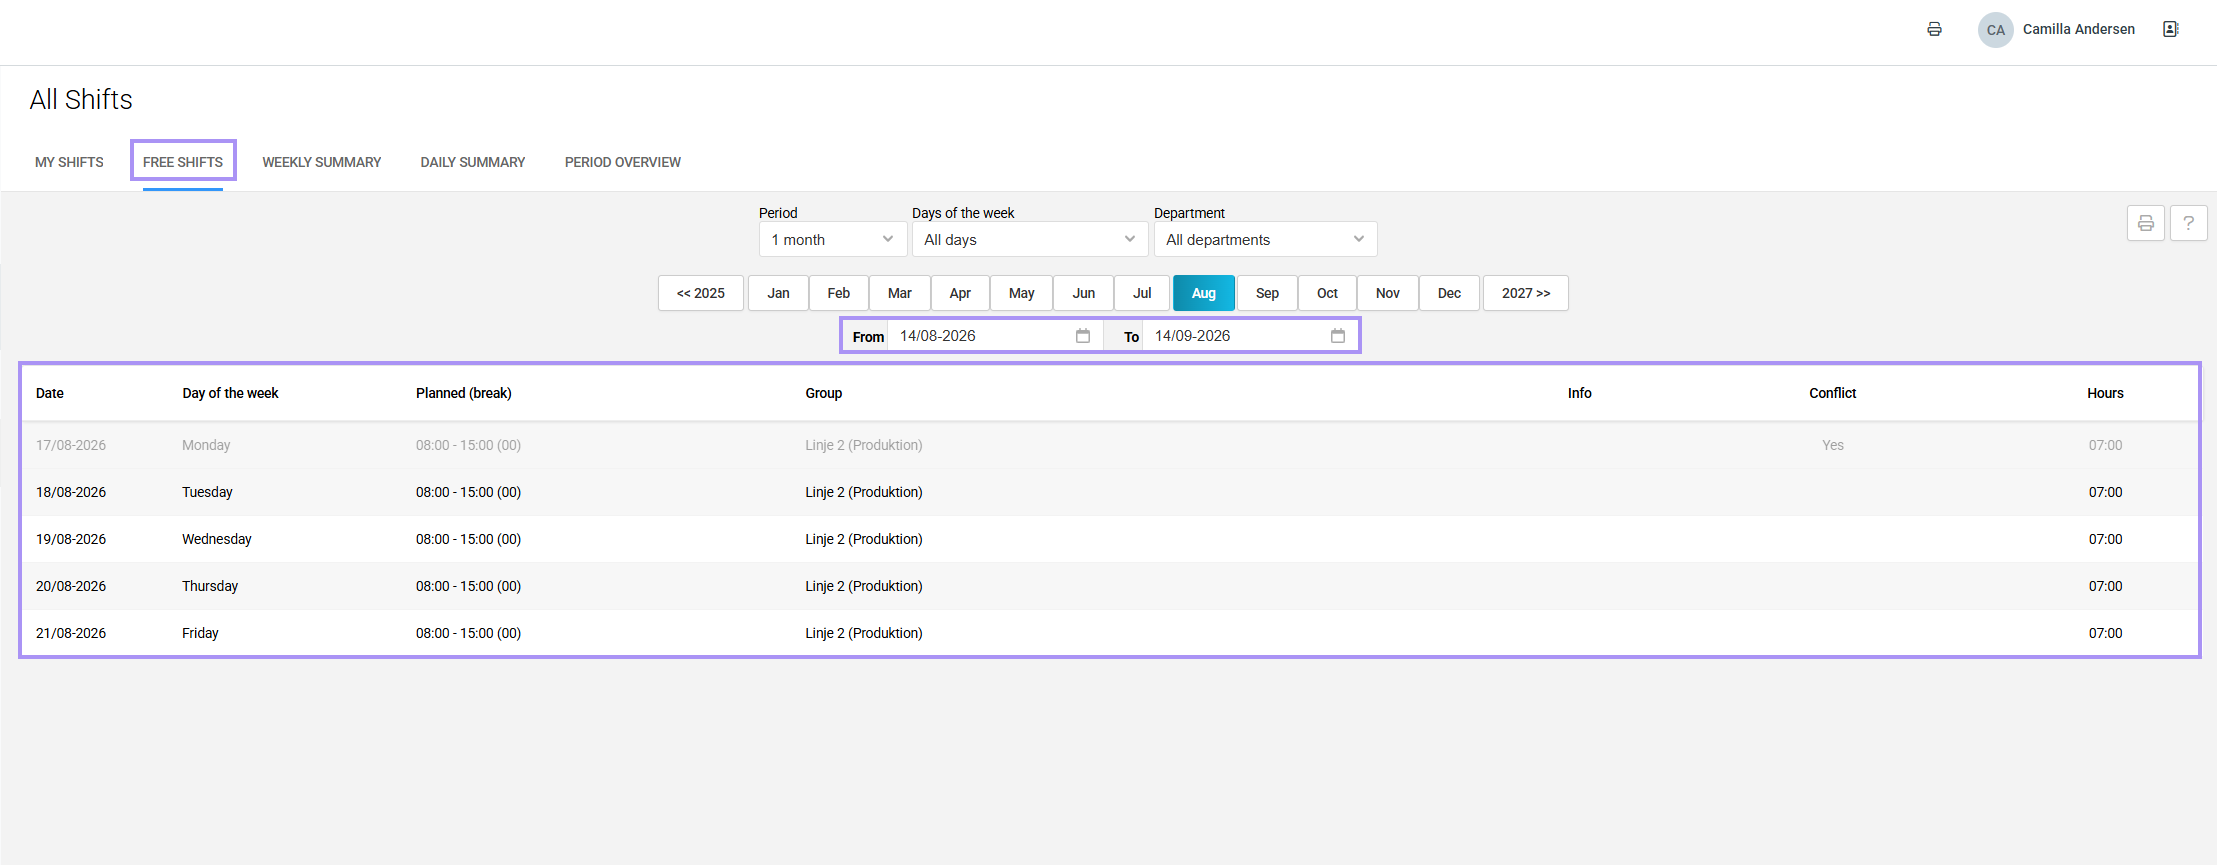The height and width of the screenshot is (865, 2217).
Task: Open the To date calendar picker
Action: (1337, 336)
